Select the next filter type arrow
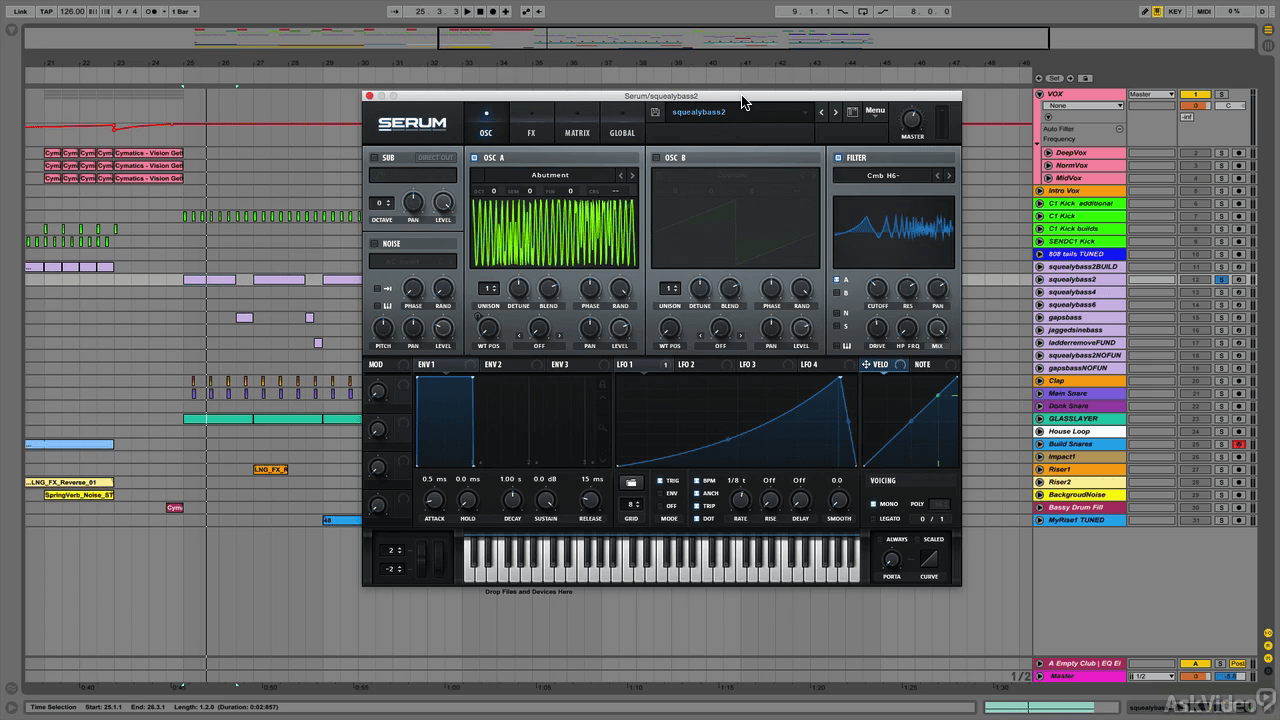The height and width of the screenshot is (720, 1280). 949,175
